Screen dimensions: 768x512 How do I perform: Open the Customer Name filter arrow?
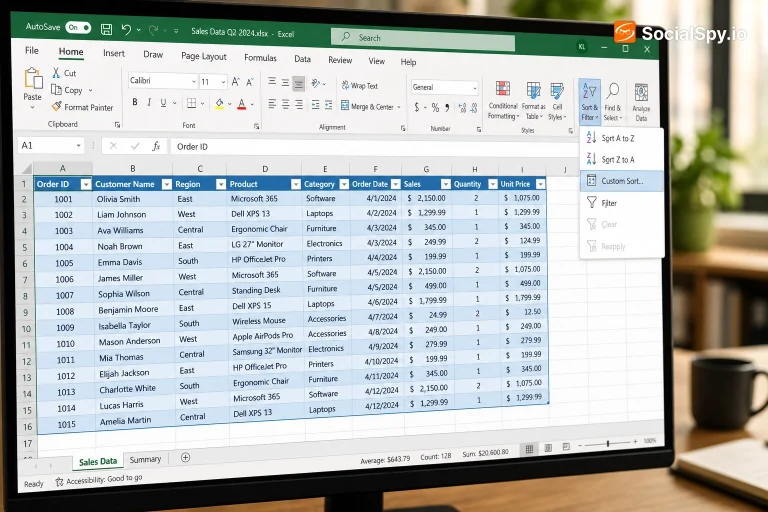[167, 184]
